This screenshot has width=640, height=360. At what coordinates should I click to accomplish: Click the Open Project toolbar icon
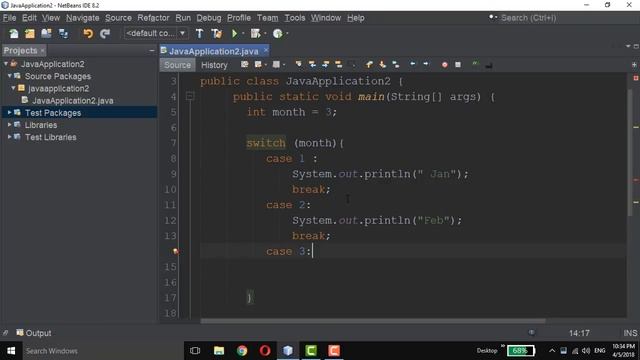[46, 33]
